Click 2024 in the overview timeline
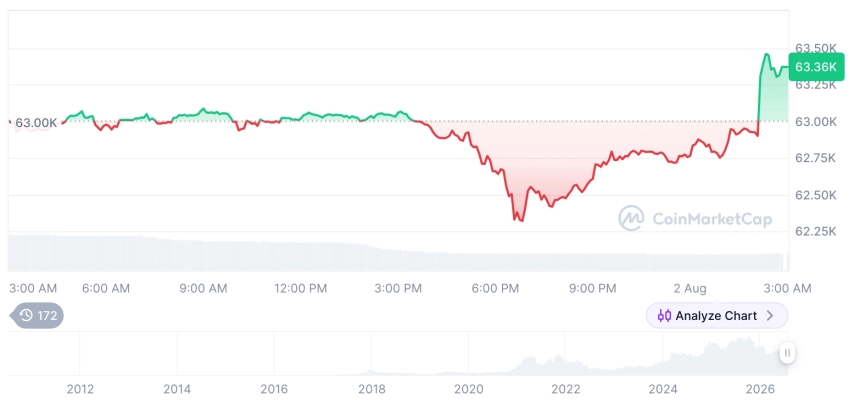The image size is (860, 401). click(663, 389)
